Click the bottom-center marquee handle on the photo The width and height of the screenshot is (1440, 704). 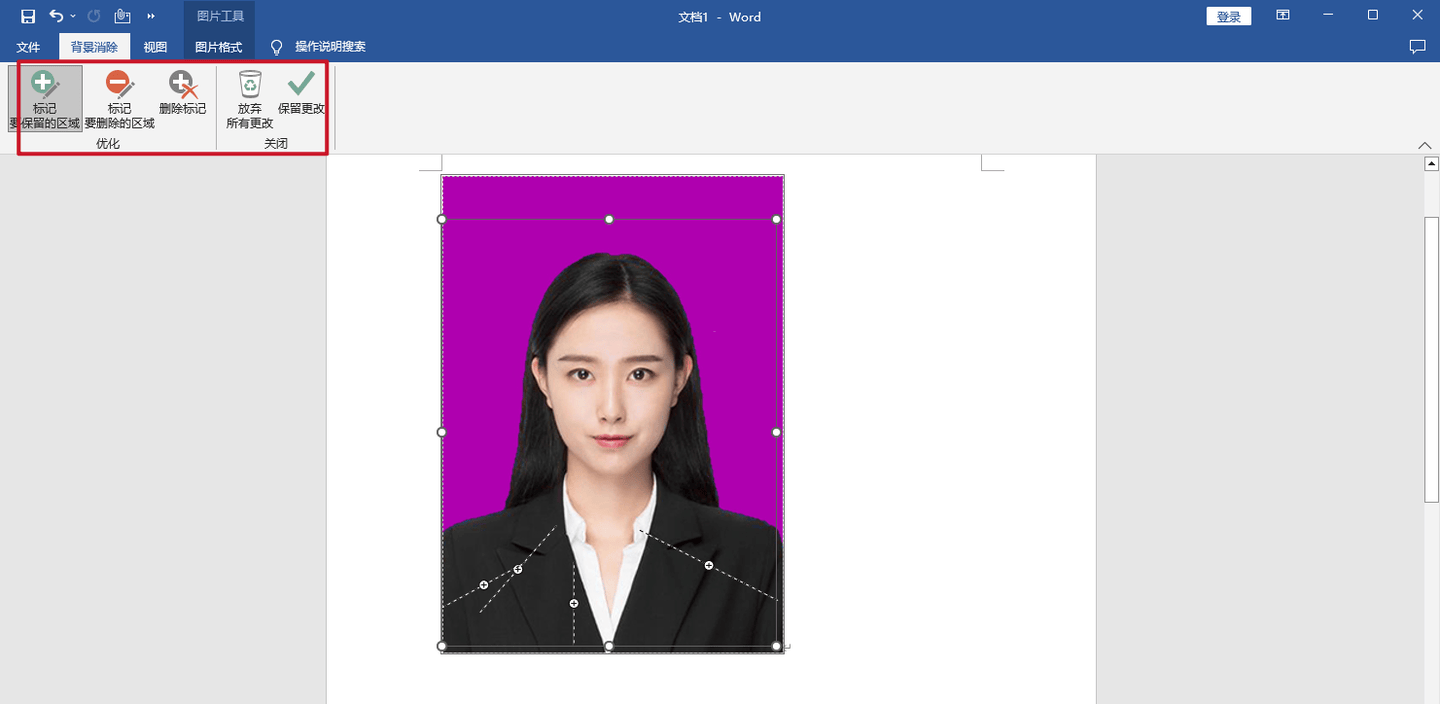pos(609,646)
